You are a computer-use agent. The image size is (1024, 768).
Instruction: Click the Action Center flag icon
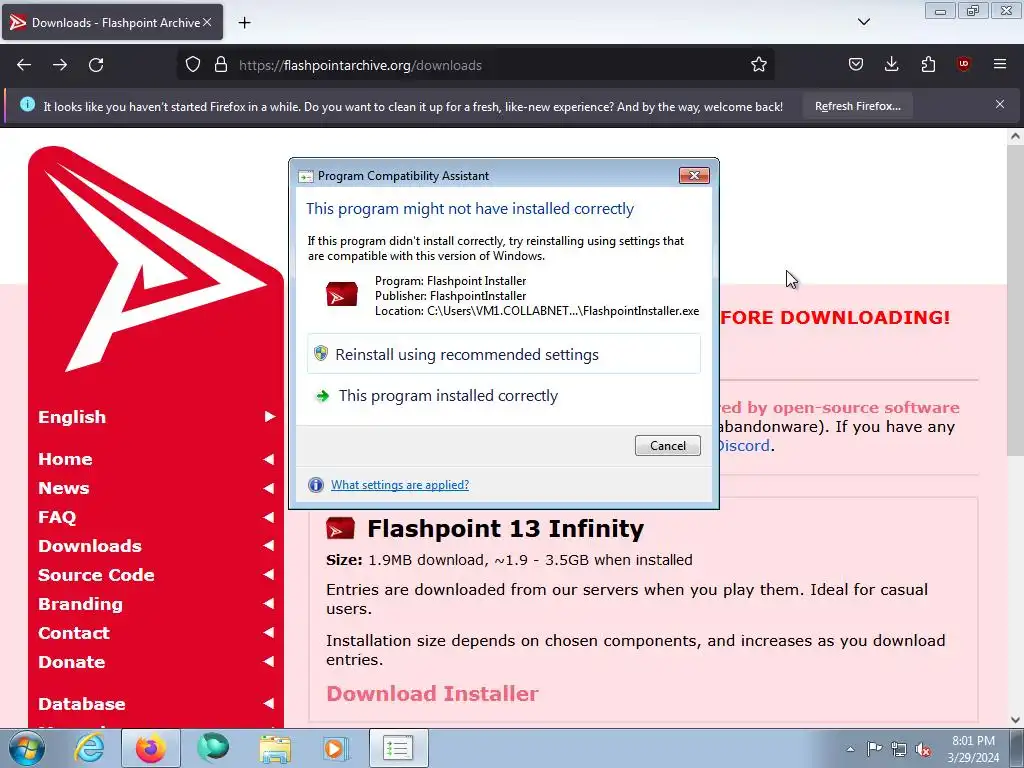(874, 749)
